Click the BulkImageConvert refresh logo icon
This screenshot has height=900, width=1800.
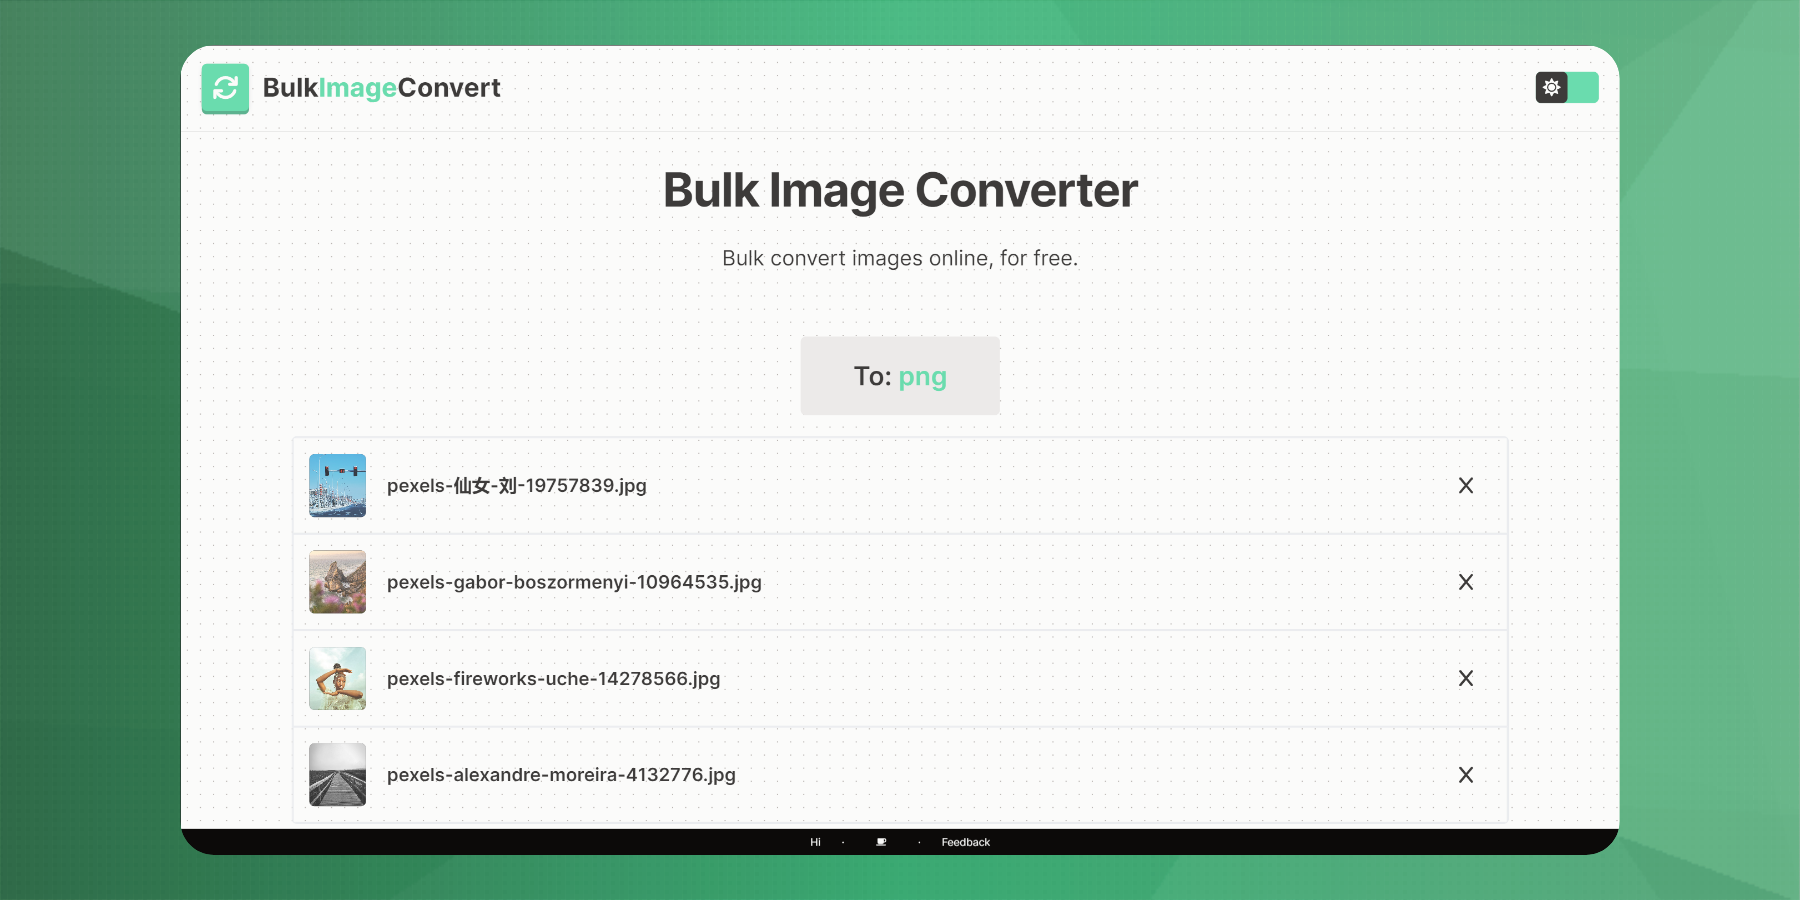tap(225, 88)
